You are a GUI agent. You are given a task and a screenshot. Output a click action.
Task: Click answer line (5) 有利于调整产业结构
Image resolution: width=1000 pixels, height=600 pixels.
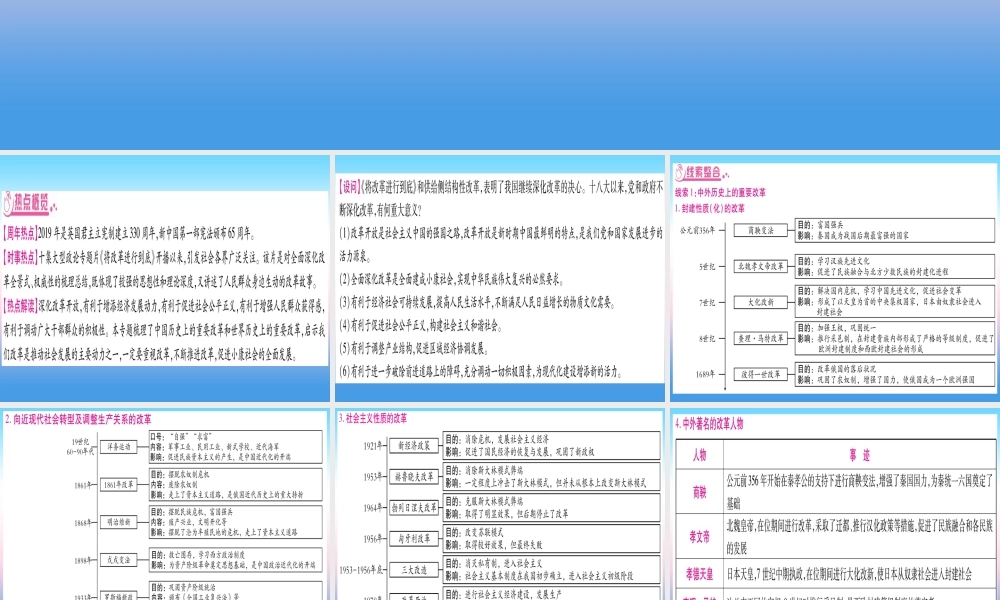pos(414,349)
